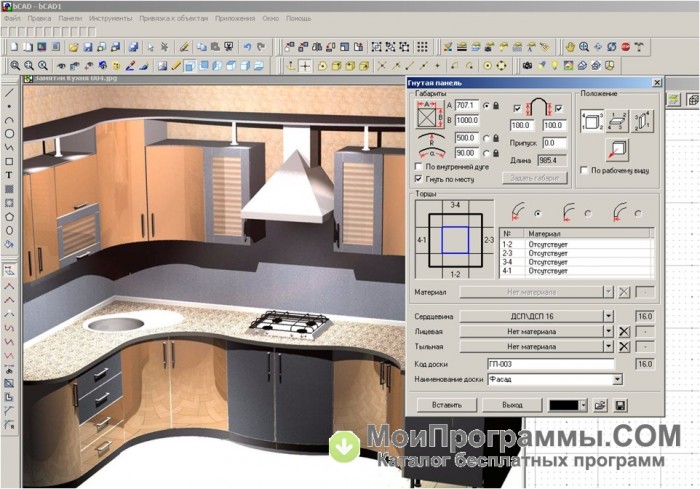Select the circle tool in left toolbar
Image resolution: width=700 pixels, height=489 pixels.
pyautogui.click(x=9, y=134)
